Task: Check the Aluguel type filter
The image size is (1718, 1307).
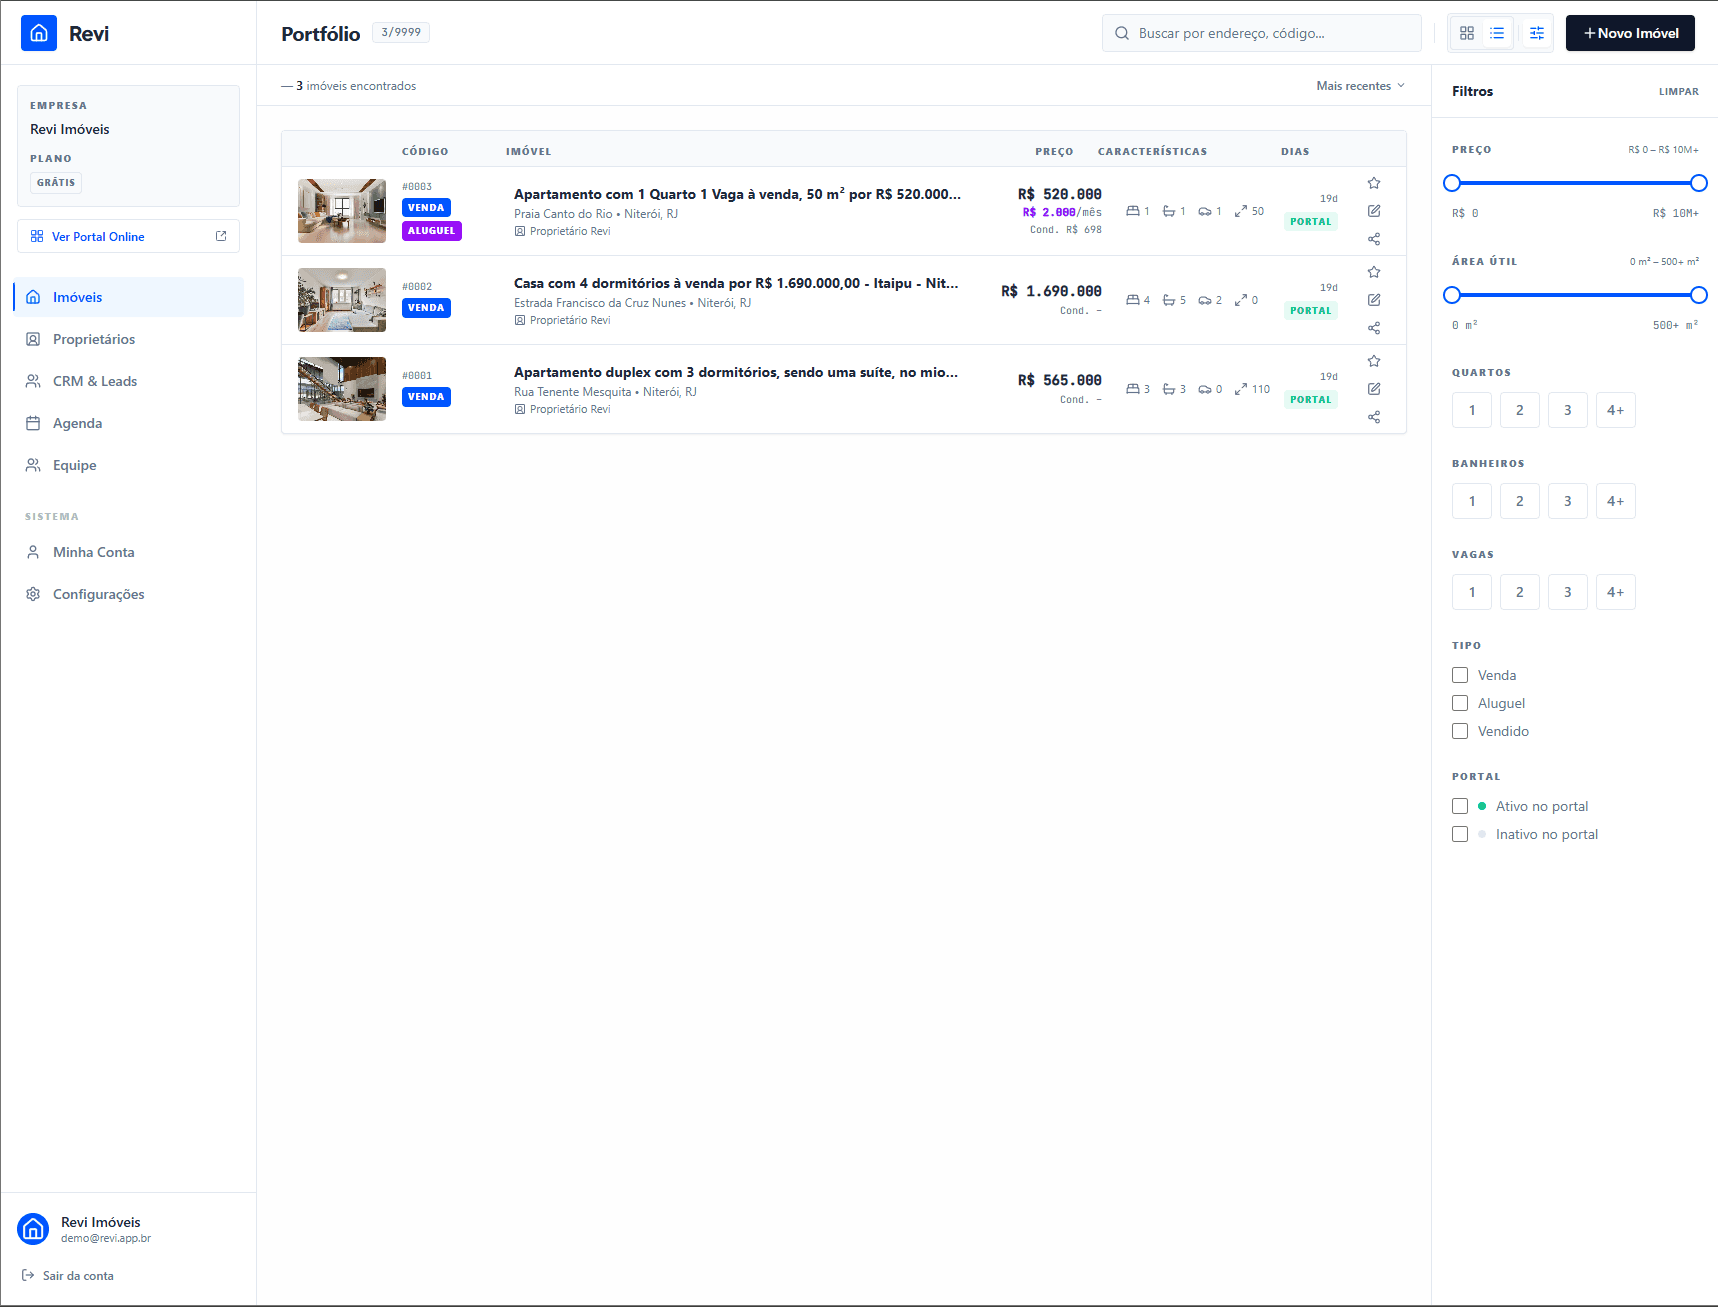Action: pos(1459,703)
